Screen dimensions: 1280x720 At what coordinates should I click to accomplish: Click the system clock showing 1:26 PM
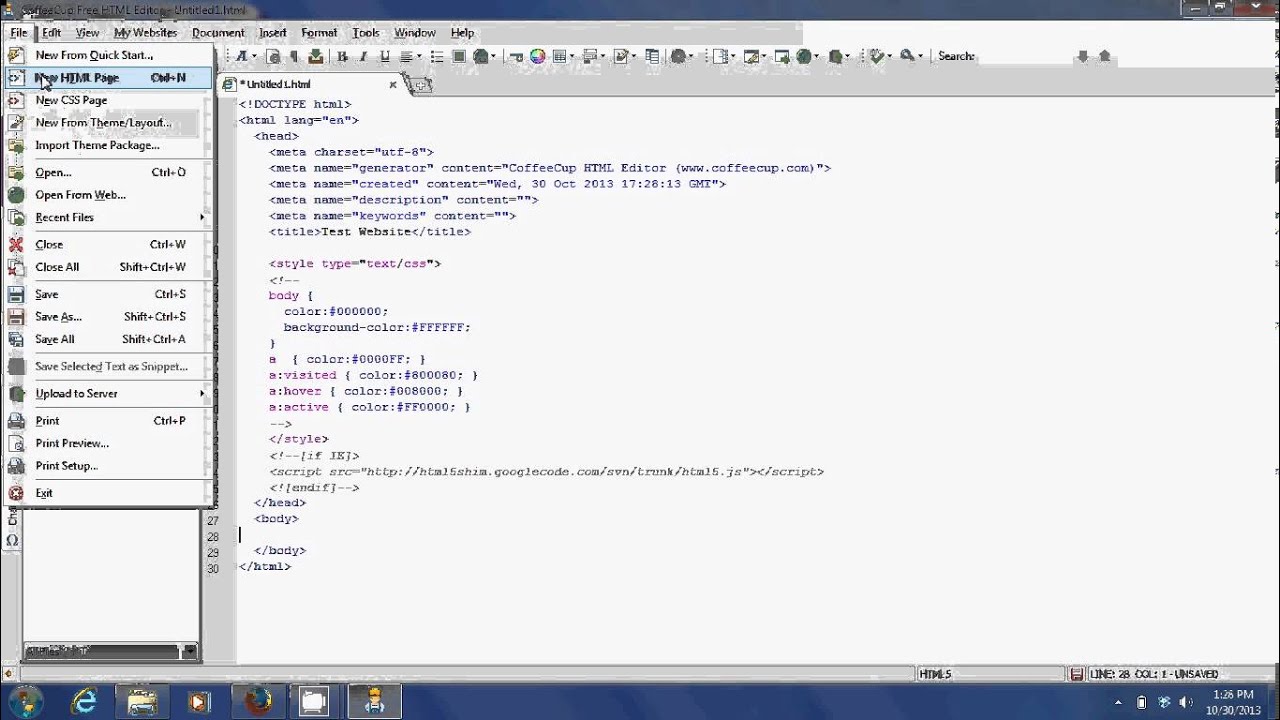[x=1232, y=694]
